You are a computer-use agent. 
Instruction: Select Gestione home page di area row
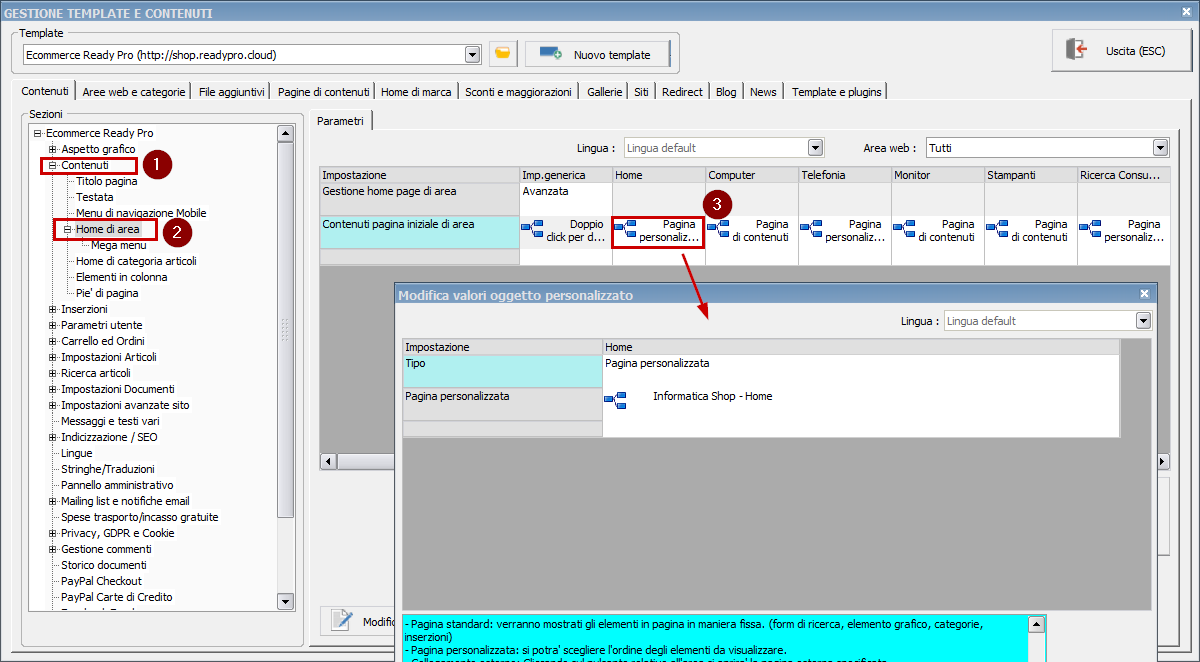(419, 198)
